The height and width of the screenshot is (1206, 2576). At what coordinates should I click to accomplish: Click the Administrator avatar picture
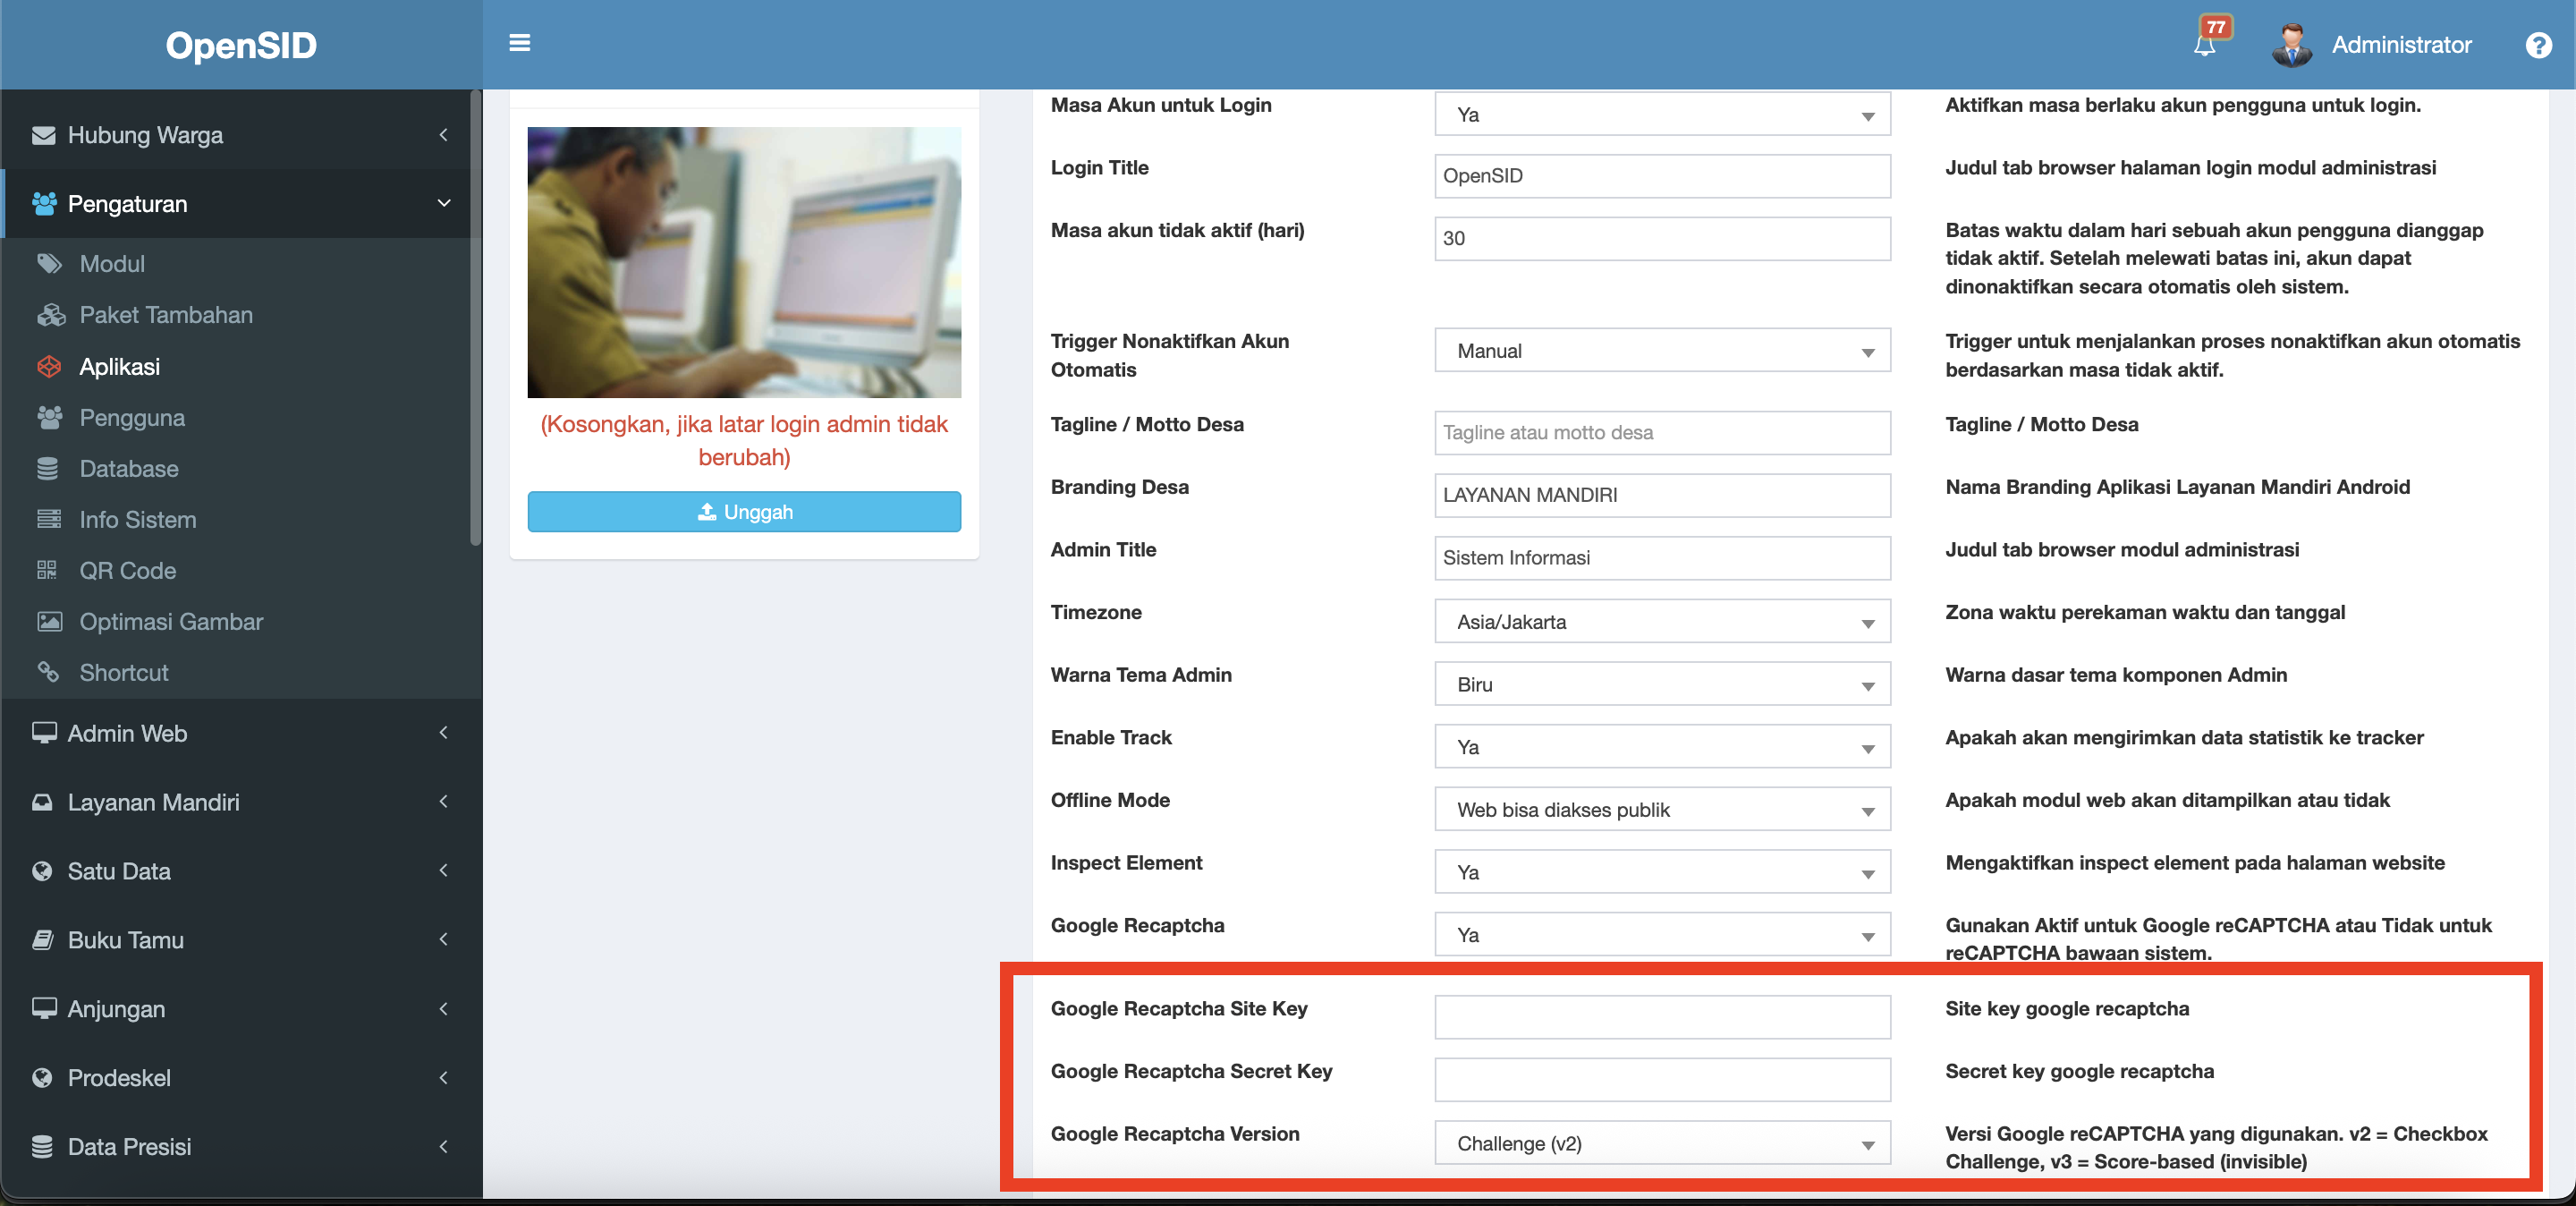point(2290,45)
